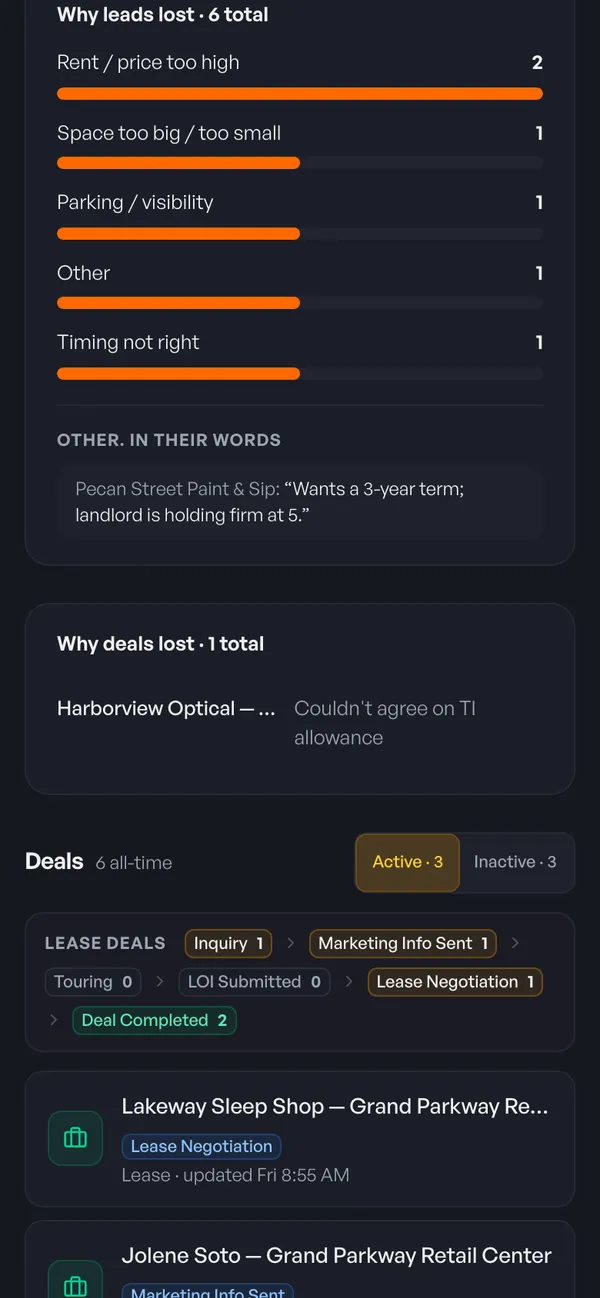Open Lakeway Sleep Shop briefcase icon

[x=75, y=1138]
